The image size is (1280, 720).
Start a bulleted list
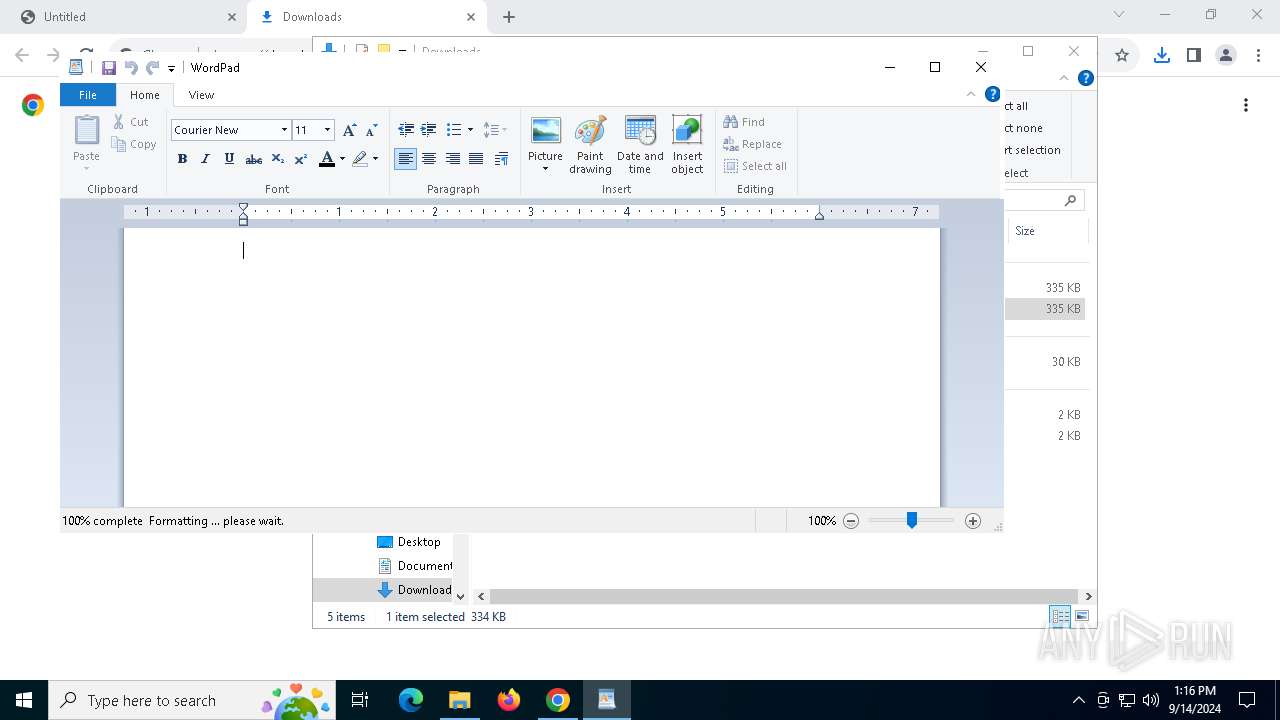(453, 130)
